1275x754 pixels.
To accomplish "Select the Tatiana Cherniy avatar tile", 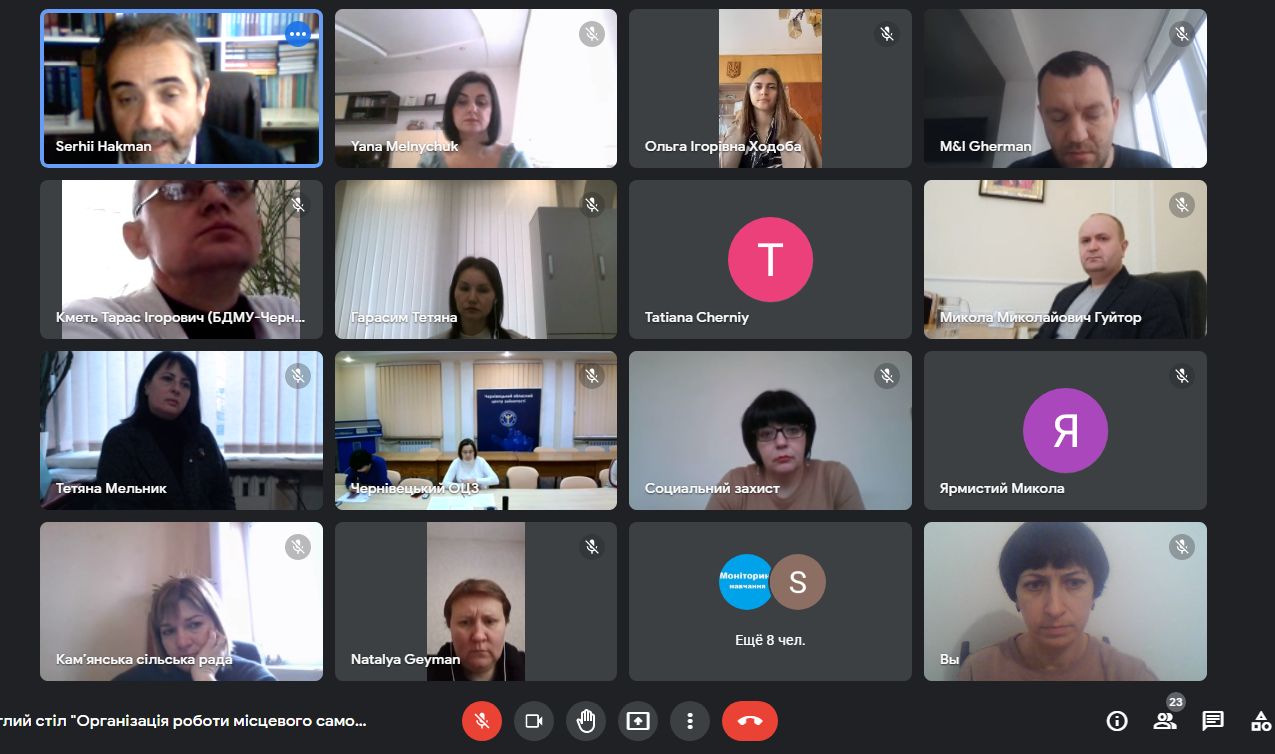I will pos(770,260).
